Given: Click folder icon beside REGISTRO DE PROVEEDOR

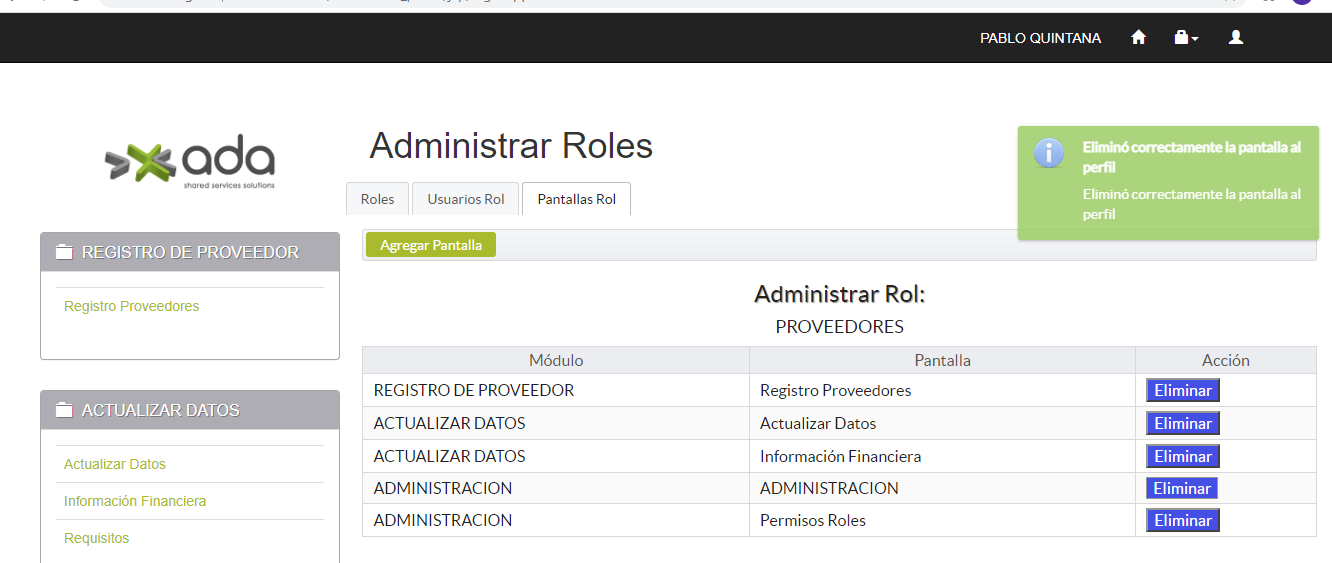Looking at the screenshot, I should pyautogui.click(x=65, y=252).
